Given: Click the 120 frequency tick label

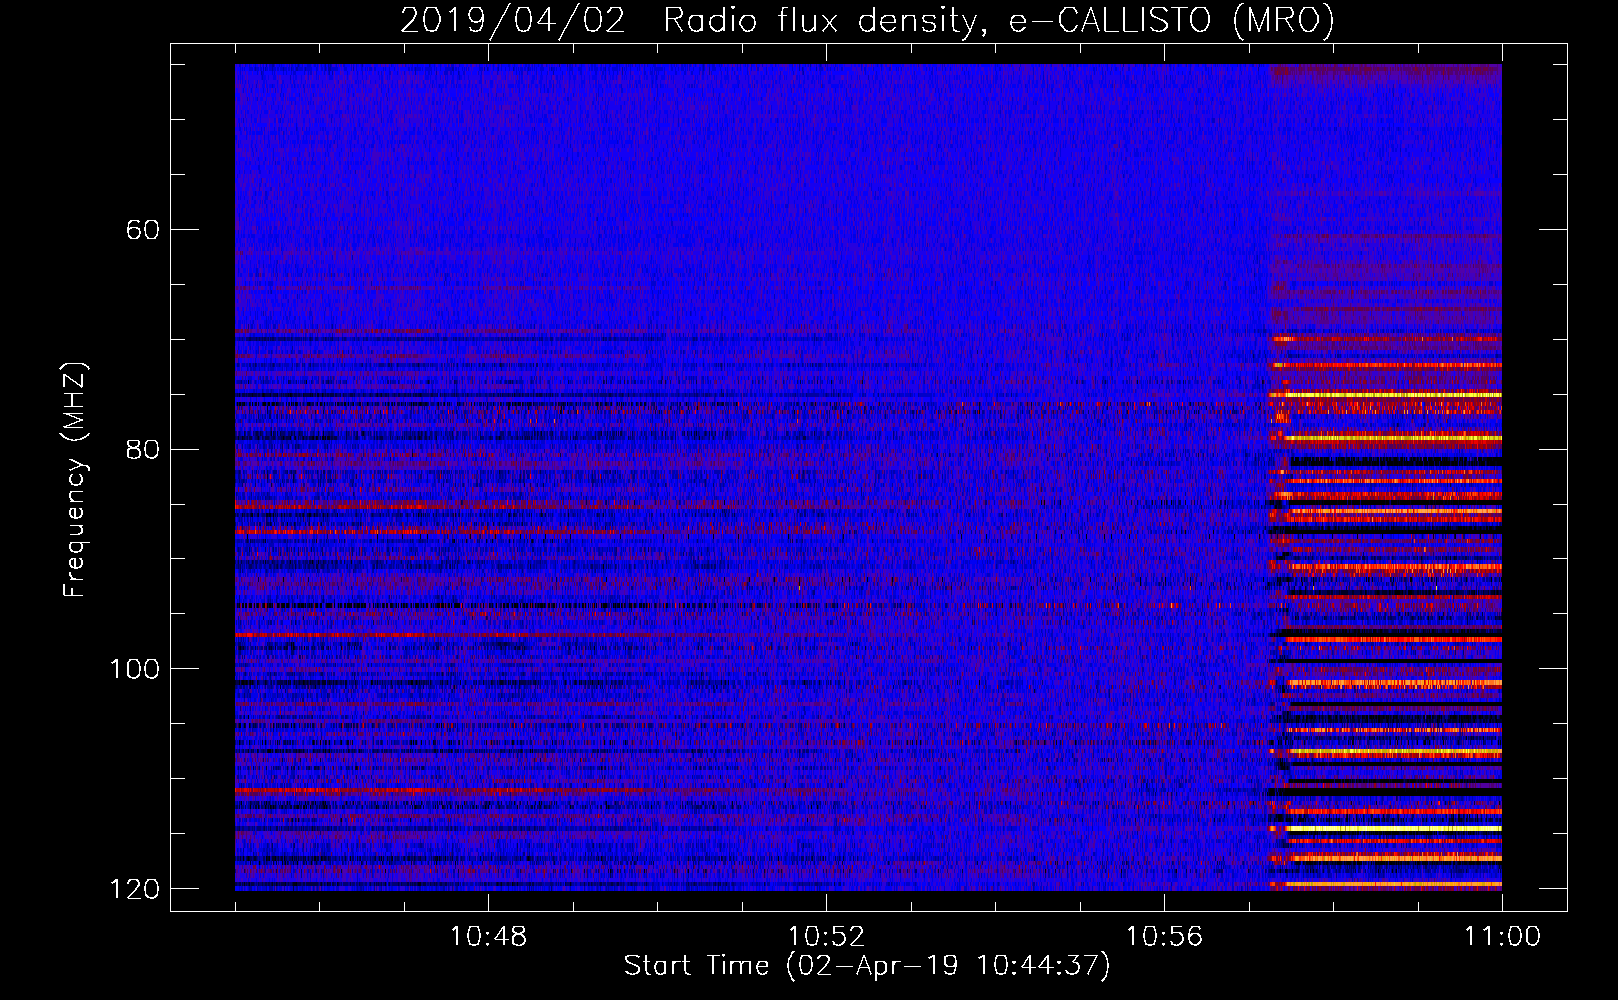Looking at the screenshot, I should (135, 889).
